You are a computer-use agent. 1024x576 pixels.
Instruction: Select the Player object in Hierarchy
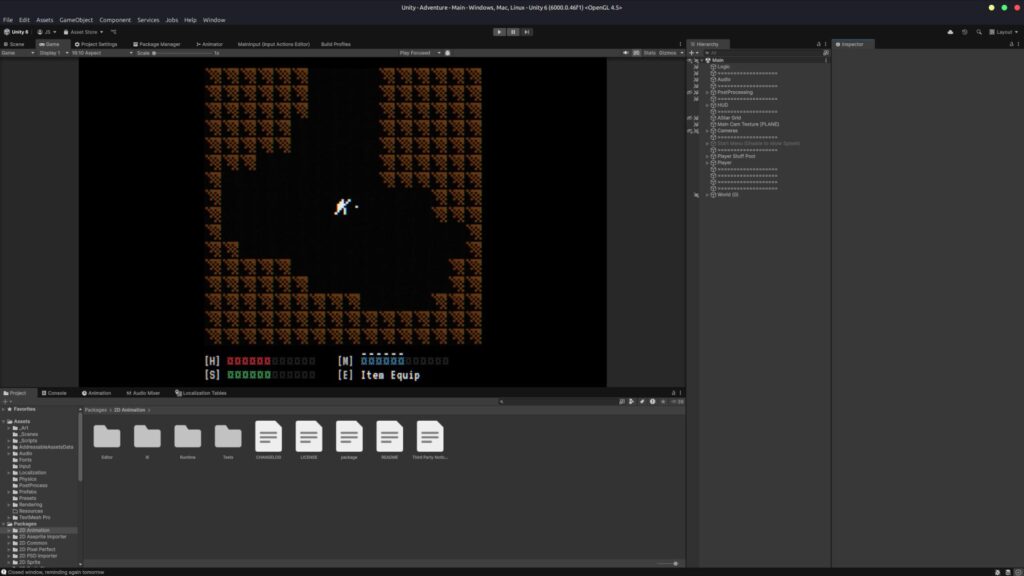[x=724, y=163]
